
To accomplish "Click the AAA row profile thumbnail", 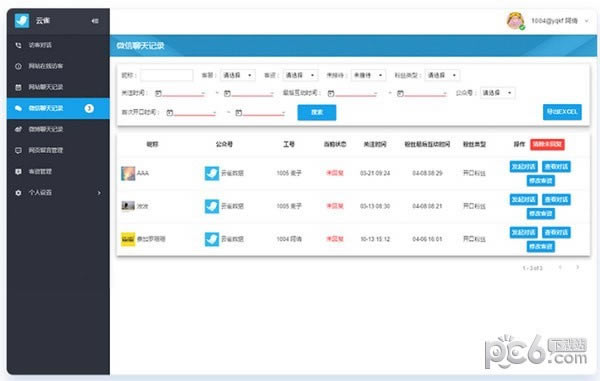I will click(x=128, y=173).
